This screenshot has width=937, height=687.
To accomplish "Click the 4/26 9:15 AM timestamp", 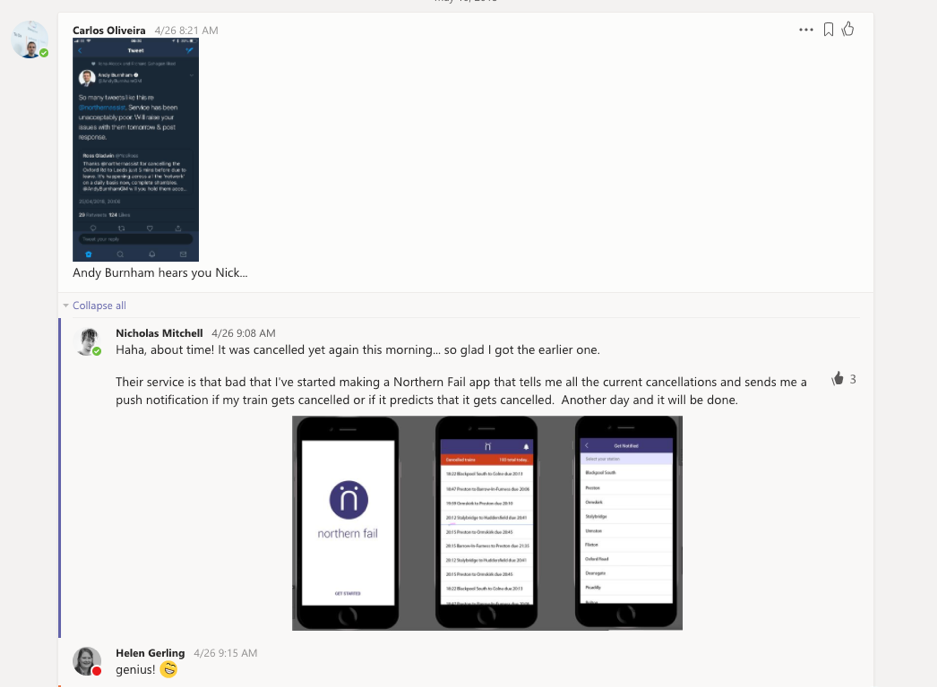I will [x=225, y=653].
